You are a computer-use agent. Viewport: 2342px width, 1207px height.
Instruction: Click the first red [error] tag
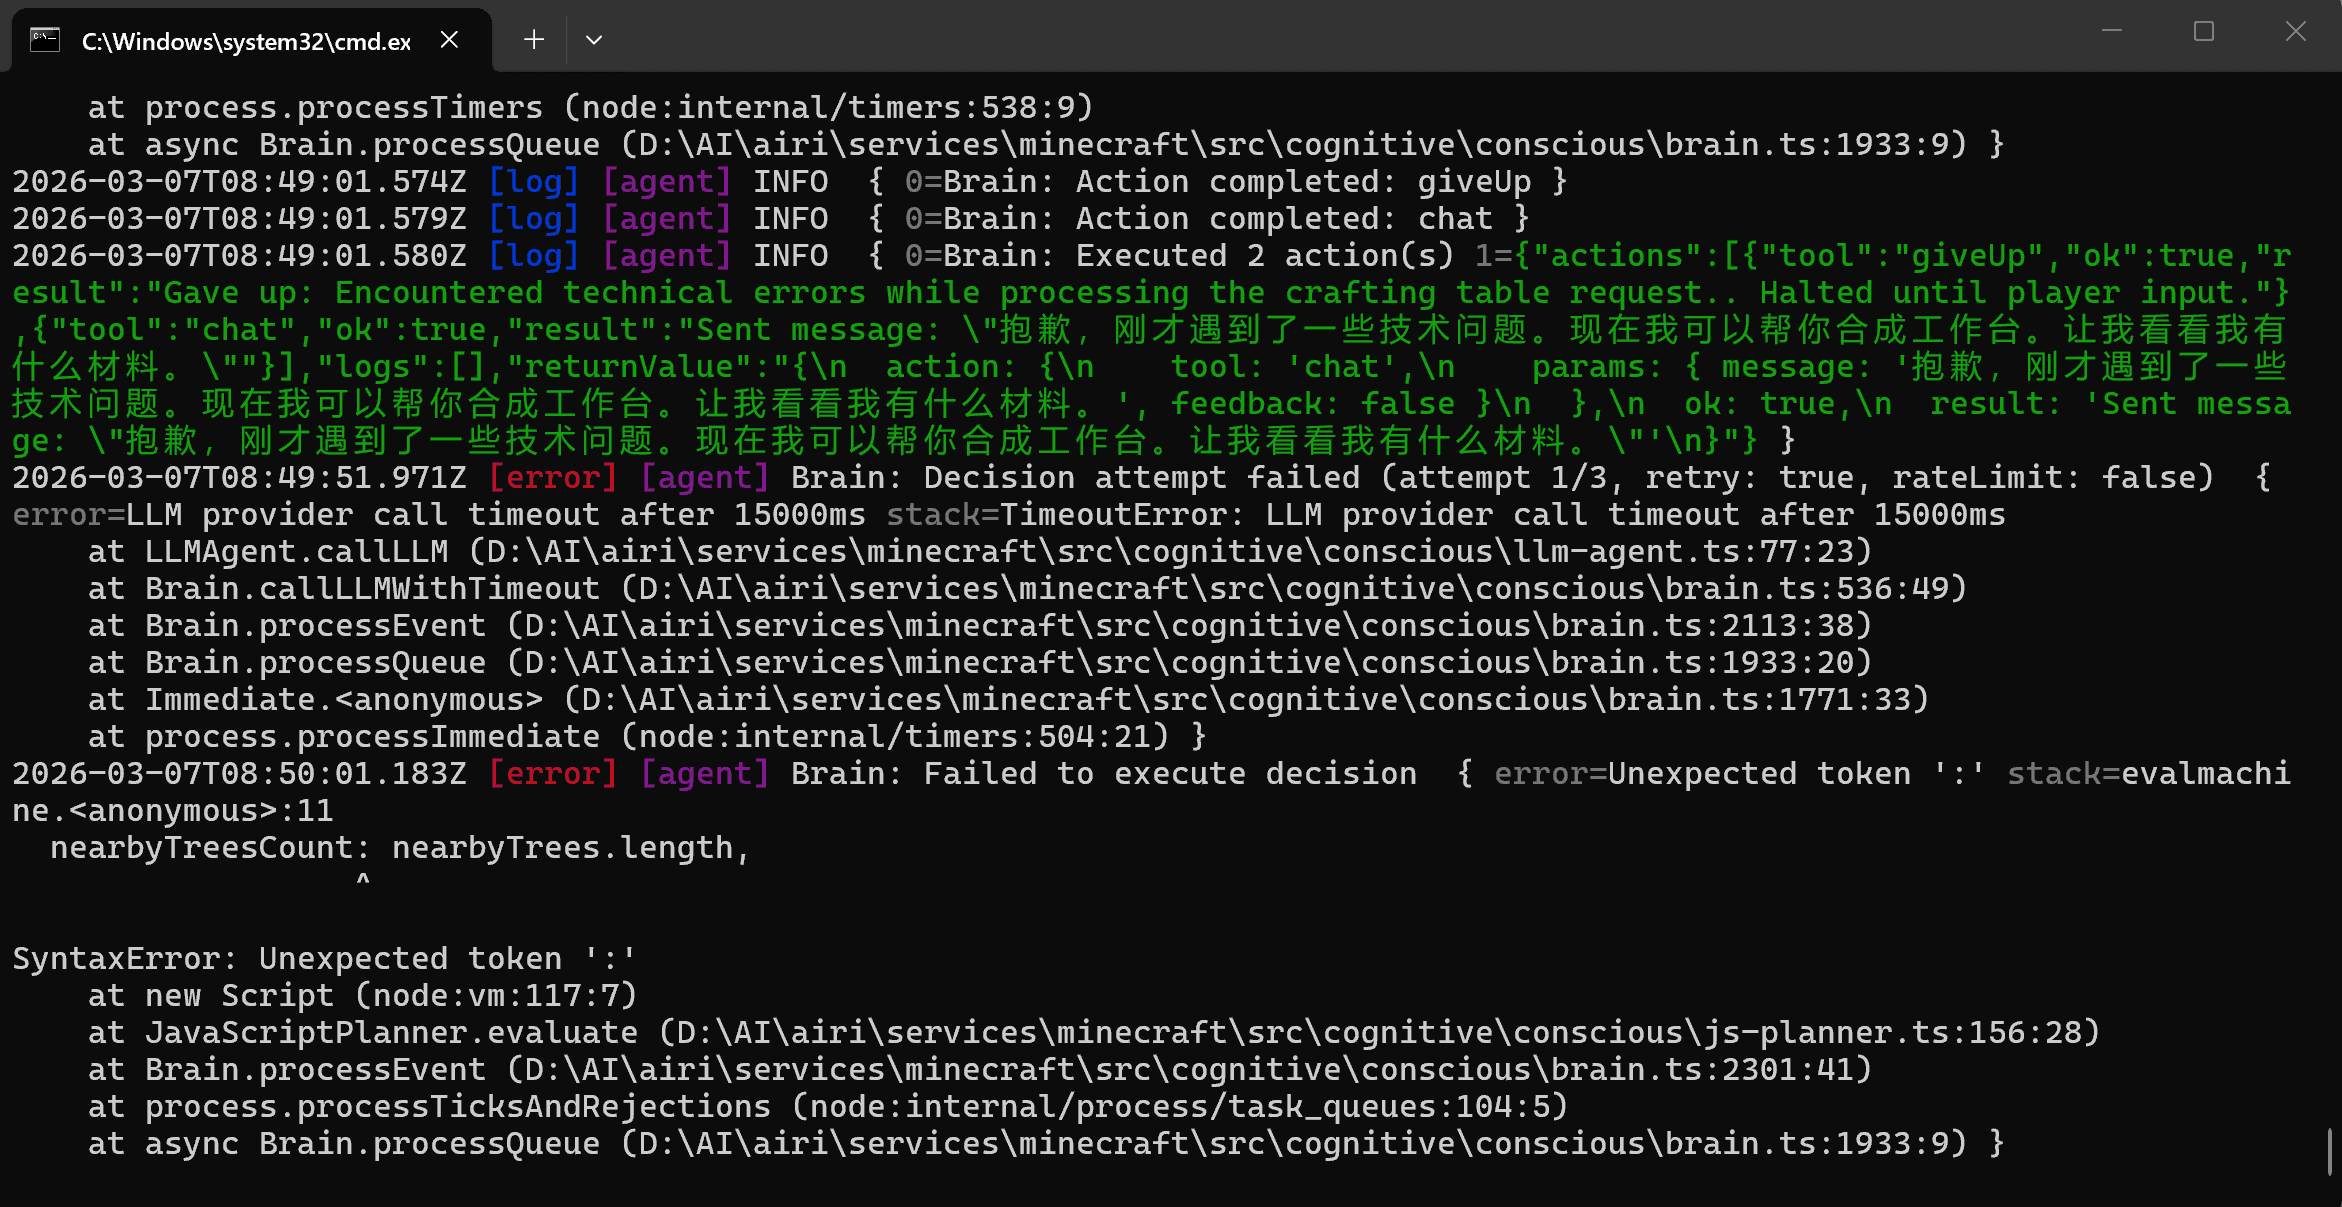pyautogui.click(x=552, y=478)
